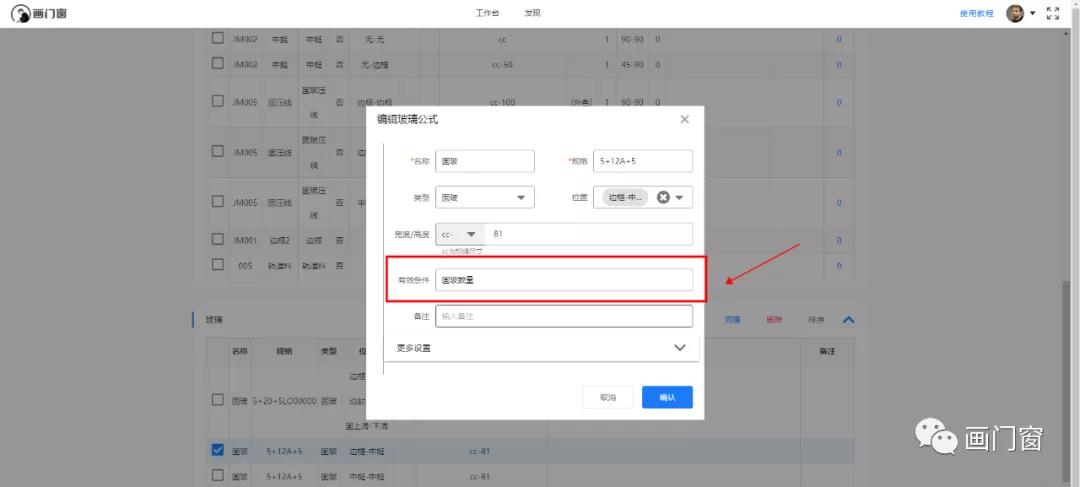Screen dimensions: 1080x487
Task: Open the 使用教程 link
Action: coord(976,14)
